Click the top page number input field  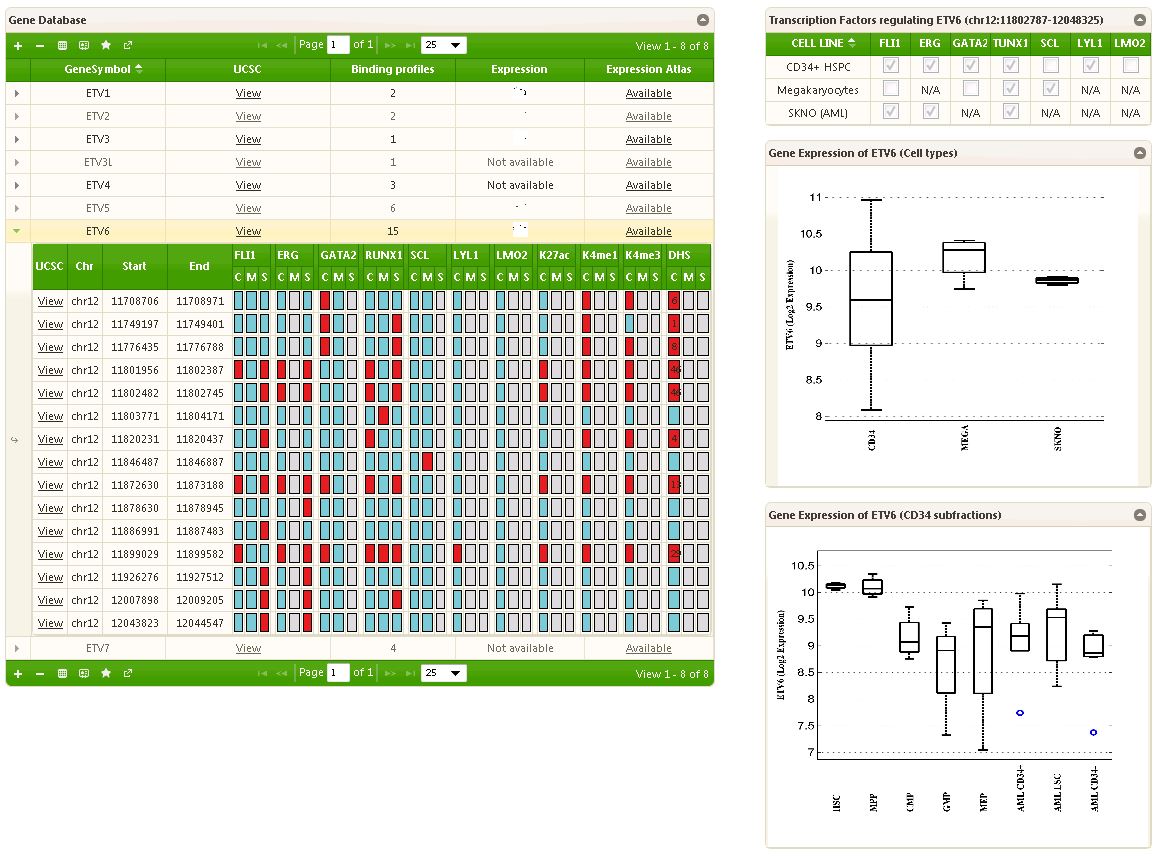[338, 45]
